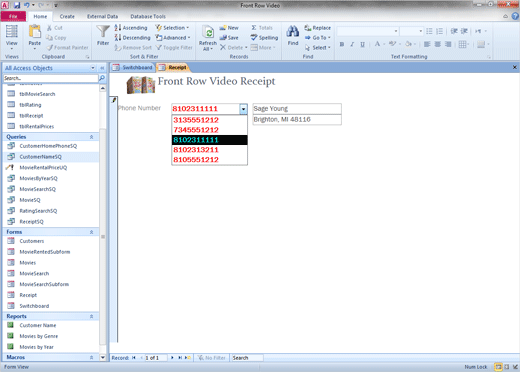The image size is (520, 372).
Task: Sort records Ascending
Action: click(131, 28)
